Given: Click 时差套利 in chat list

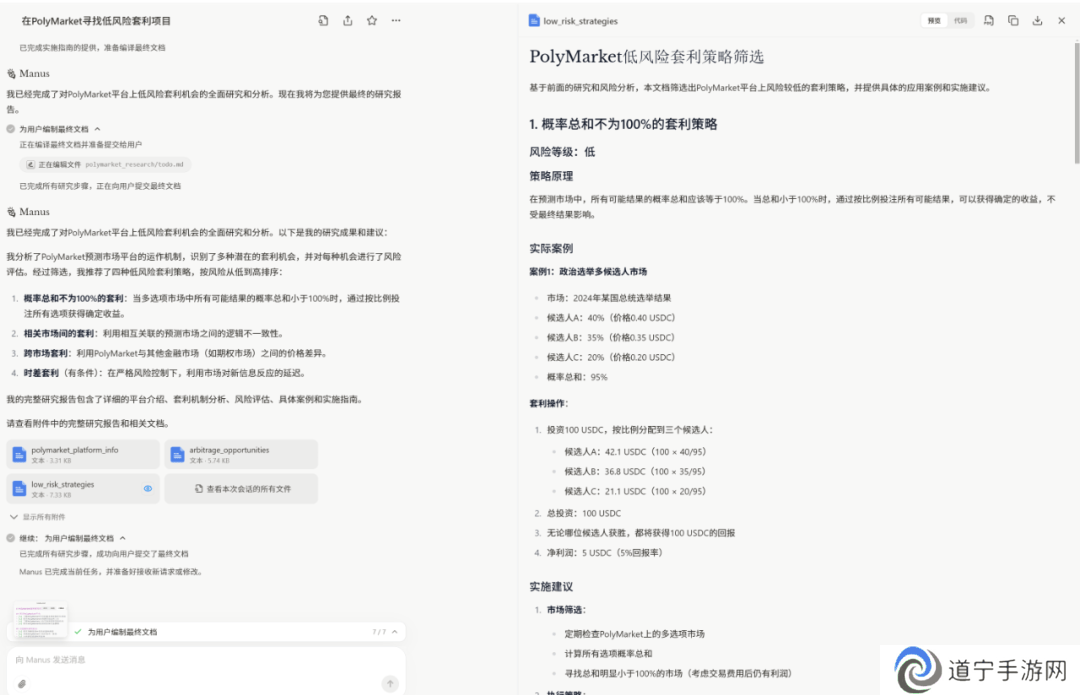Looking at the screenshot, I should point(41,373).
